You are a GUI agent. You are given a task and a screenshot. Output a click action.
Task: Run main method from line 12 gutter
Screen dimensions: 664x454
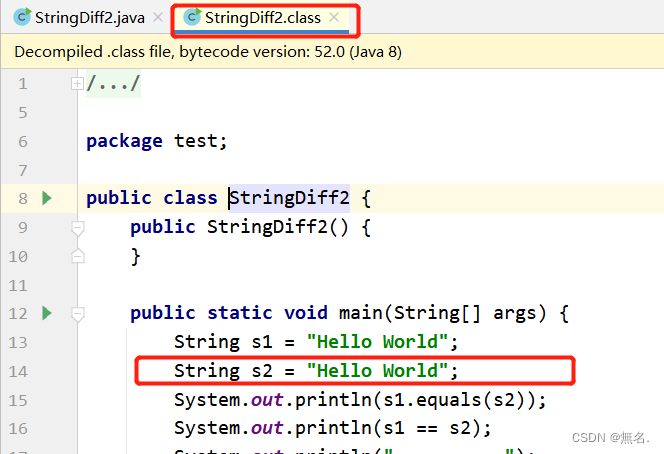(x=47, y=313)
